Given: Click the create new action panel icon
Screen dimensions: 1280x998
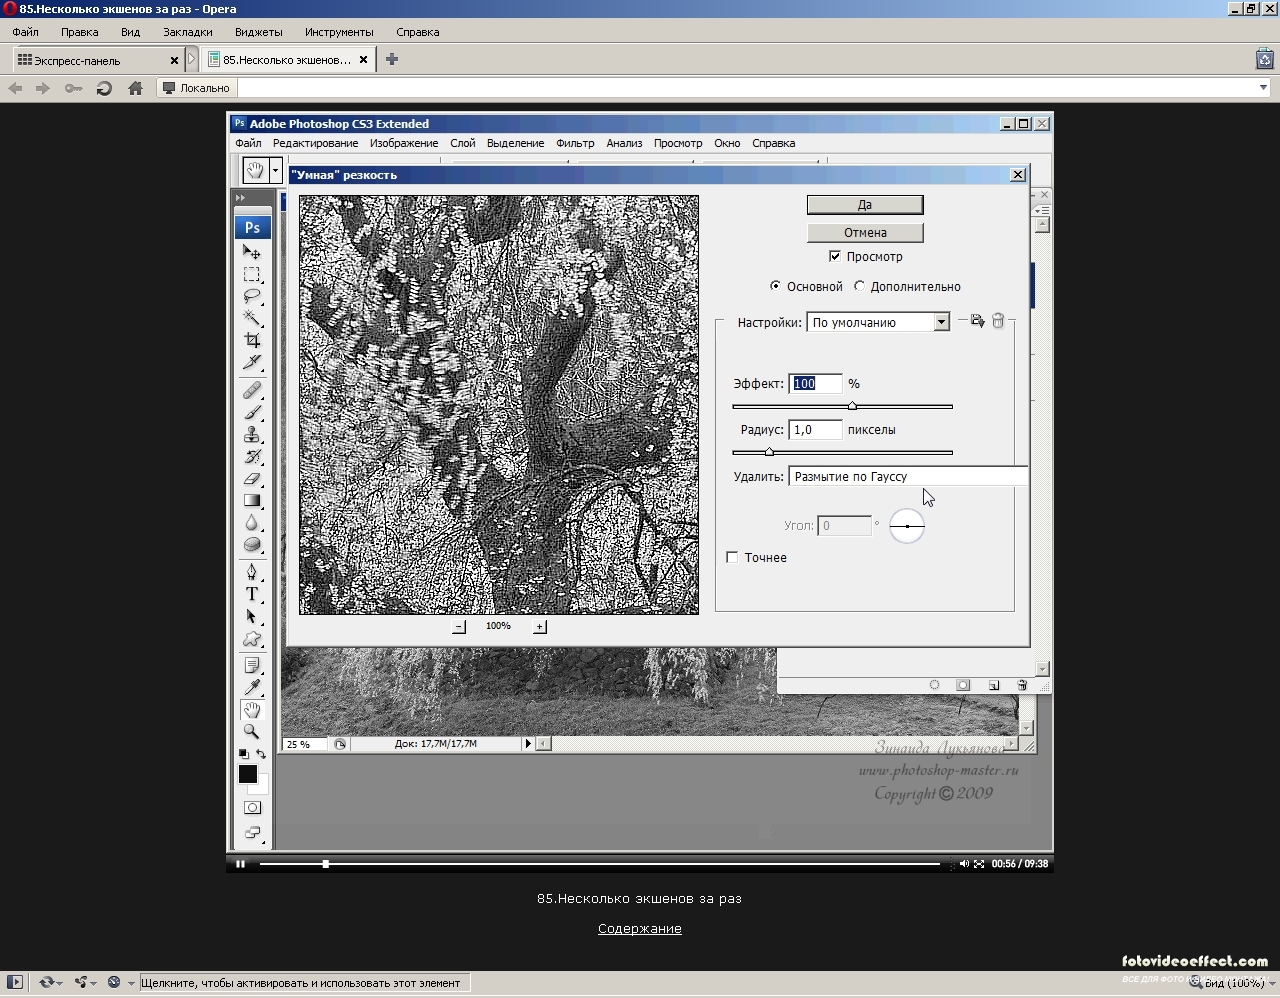Looking at the screenshot, I should pyautogui.click(x=994, y=685).
